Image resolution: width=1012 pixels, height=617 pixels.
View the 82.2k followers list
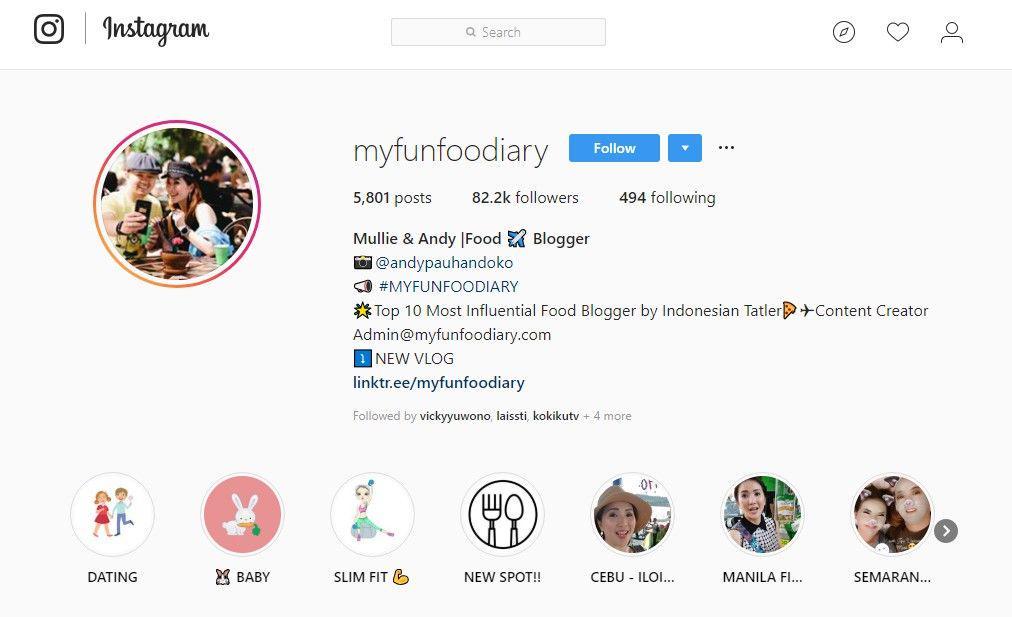tap(525, 197)
